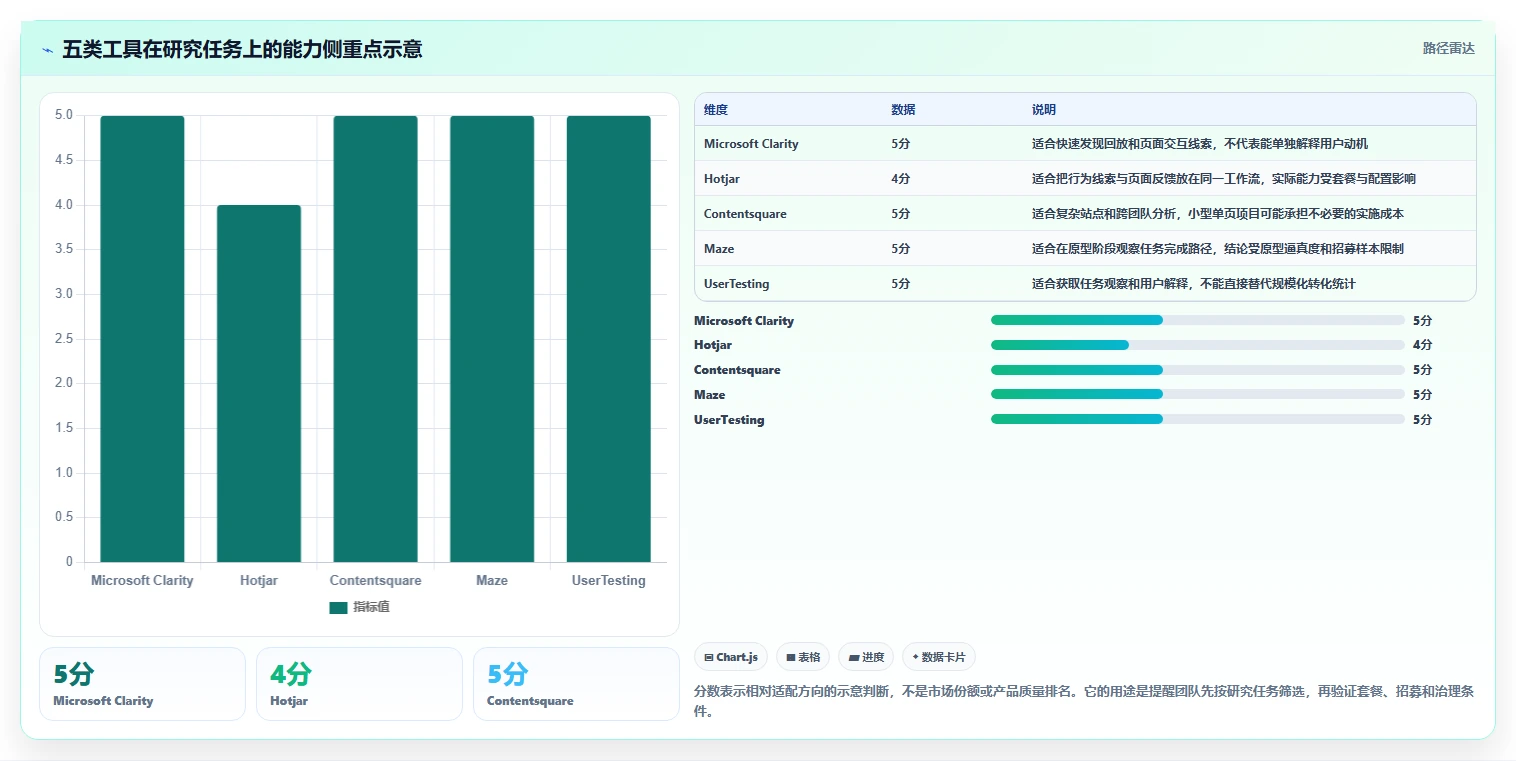The width and height of the screenshot is (1516, 761).
Task: Click the 4分 value beside the Hotjar progress bar
Action: [x=1422, y=345]
